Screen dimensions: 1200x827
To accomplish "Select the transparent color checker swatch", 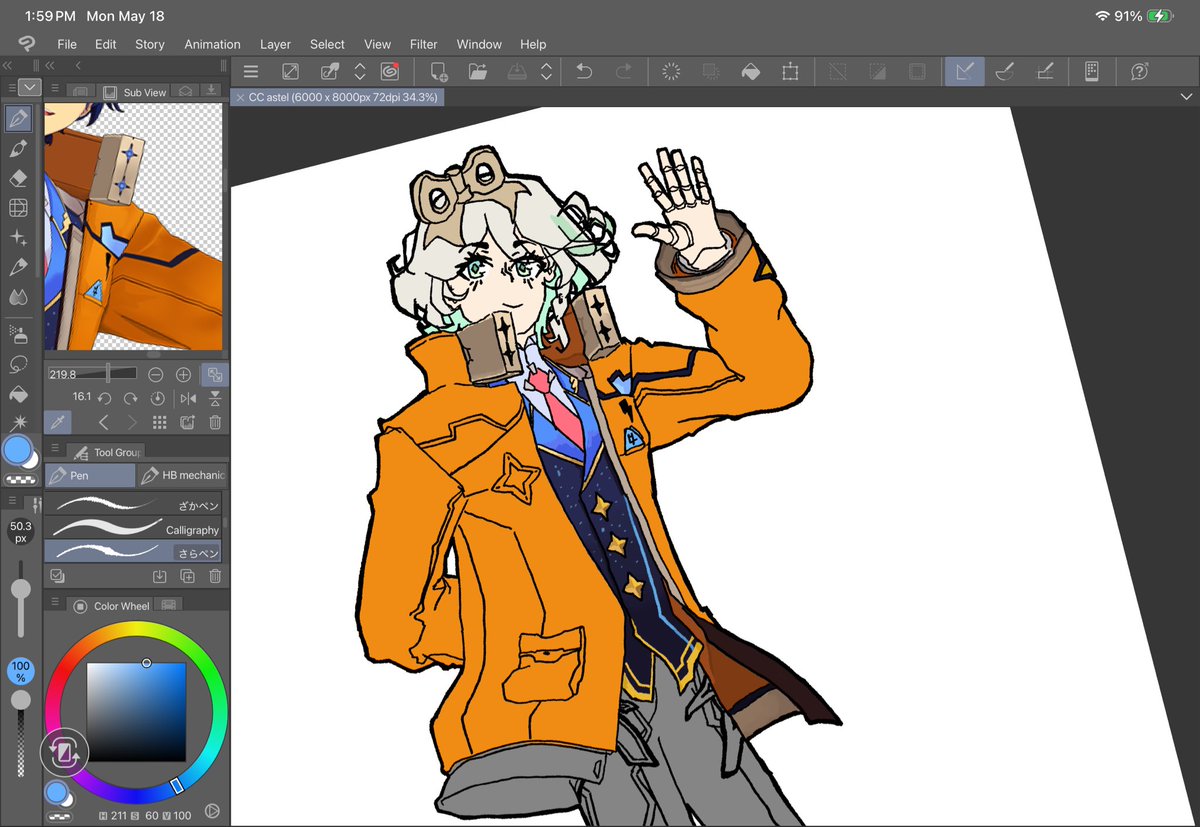I will (18, 479).
